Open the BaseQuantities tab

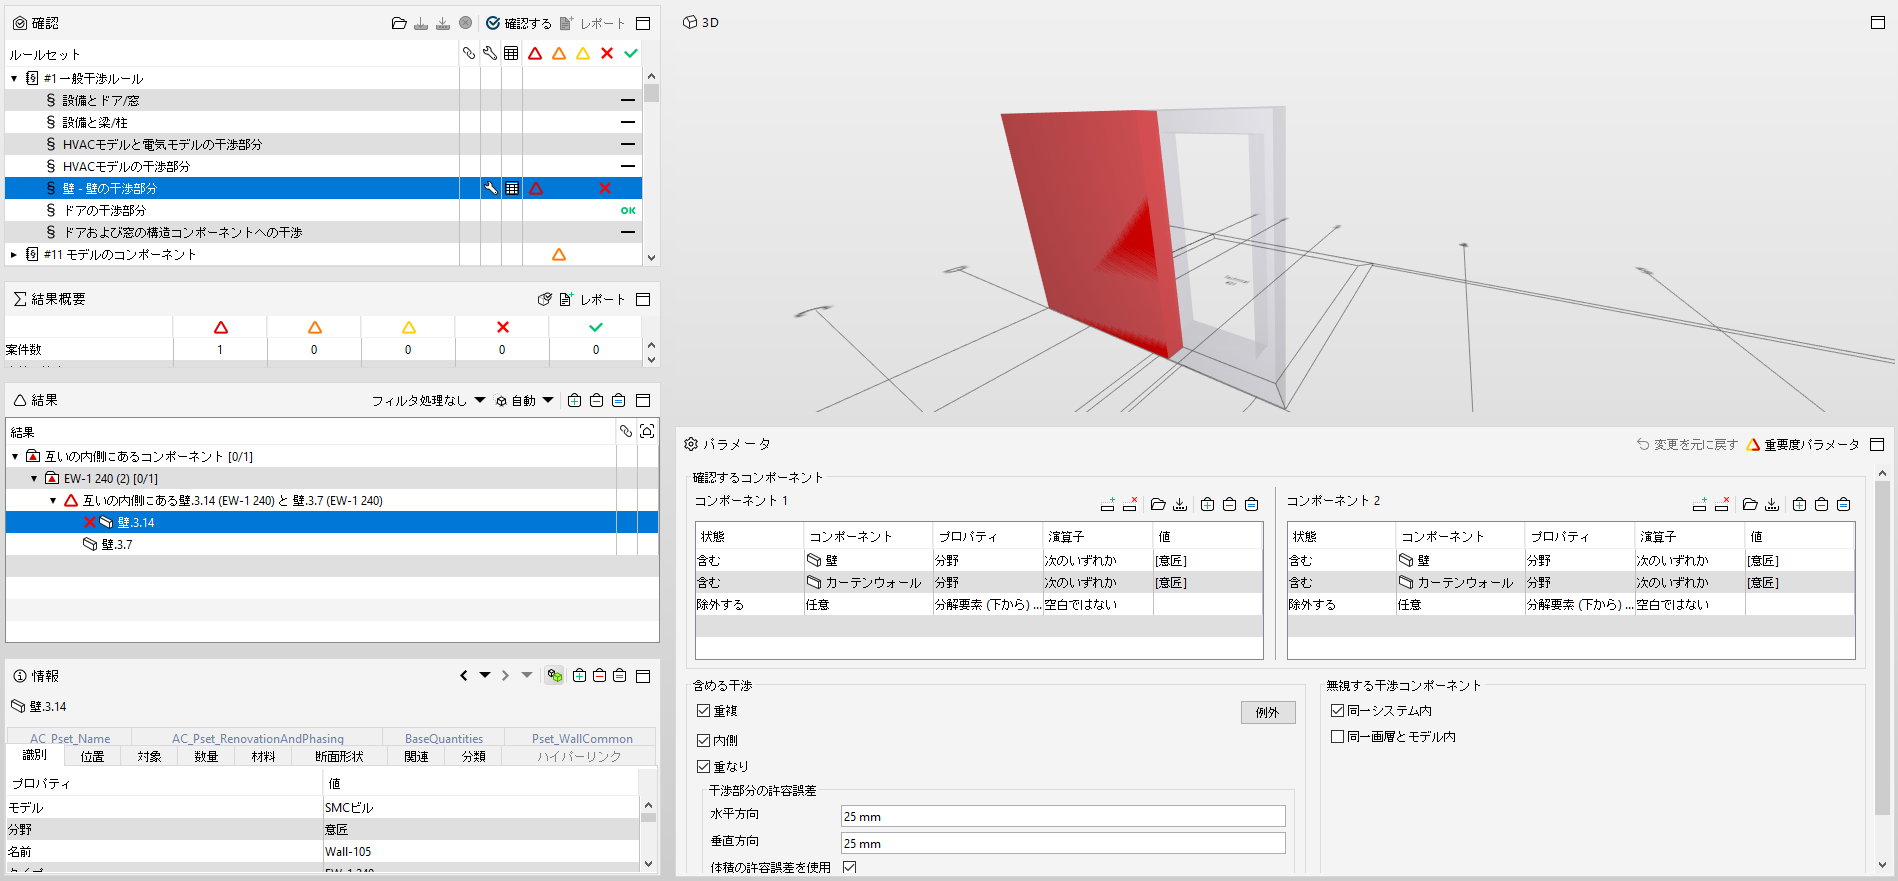coord(444,738)
